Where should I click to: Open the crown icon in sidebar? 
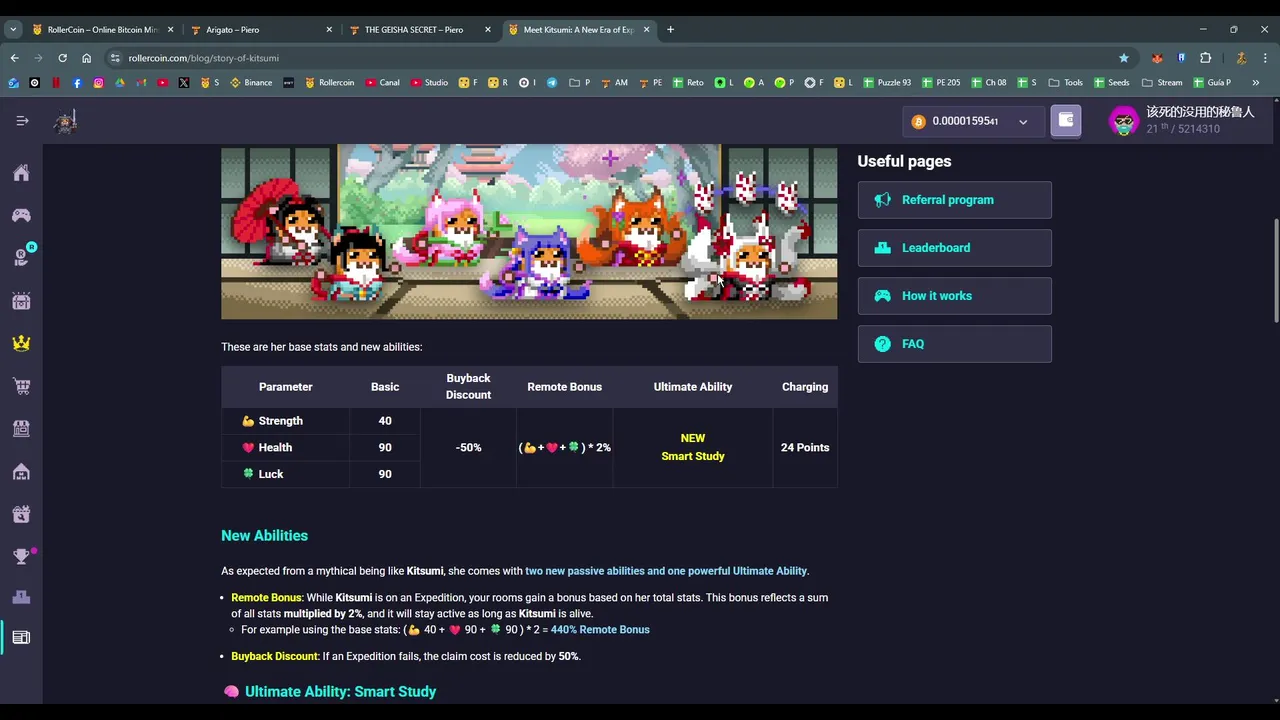pos(21,343)
